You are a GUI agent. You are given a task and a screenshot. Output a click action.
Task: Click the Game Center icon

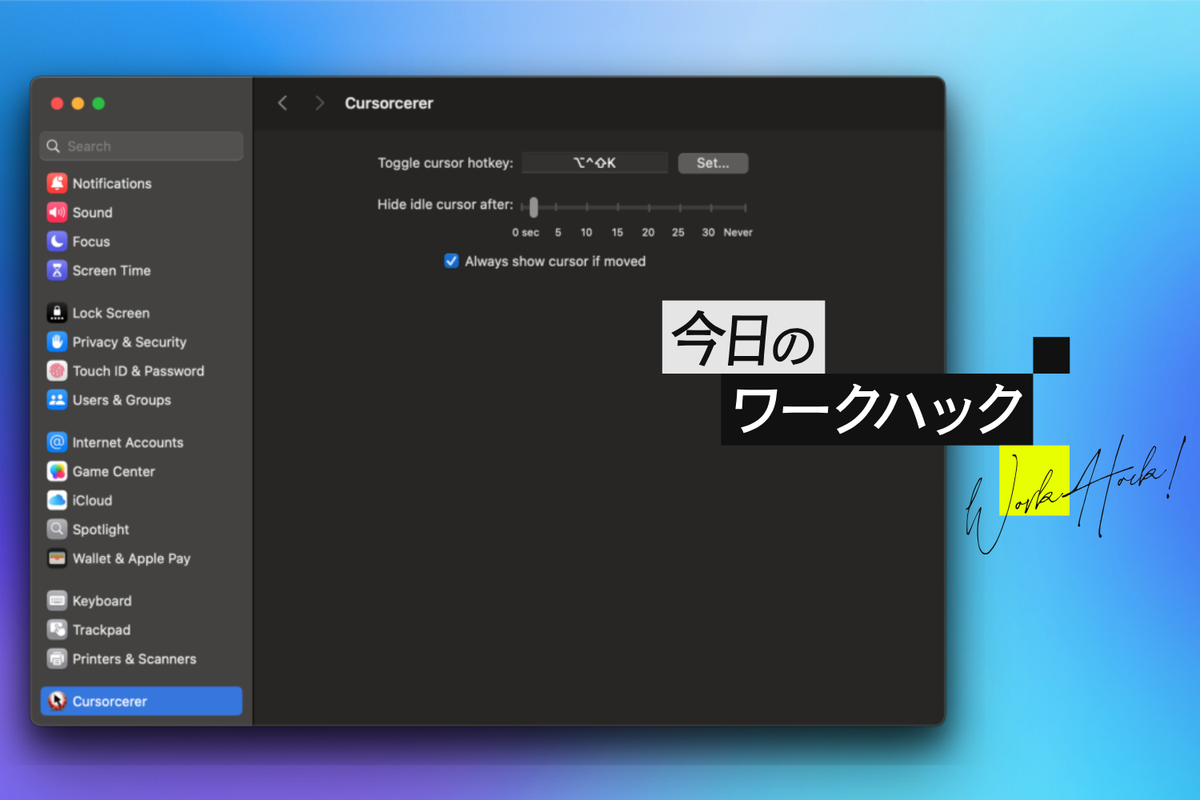57,472
